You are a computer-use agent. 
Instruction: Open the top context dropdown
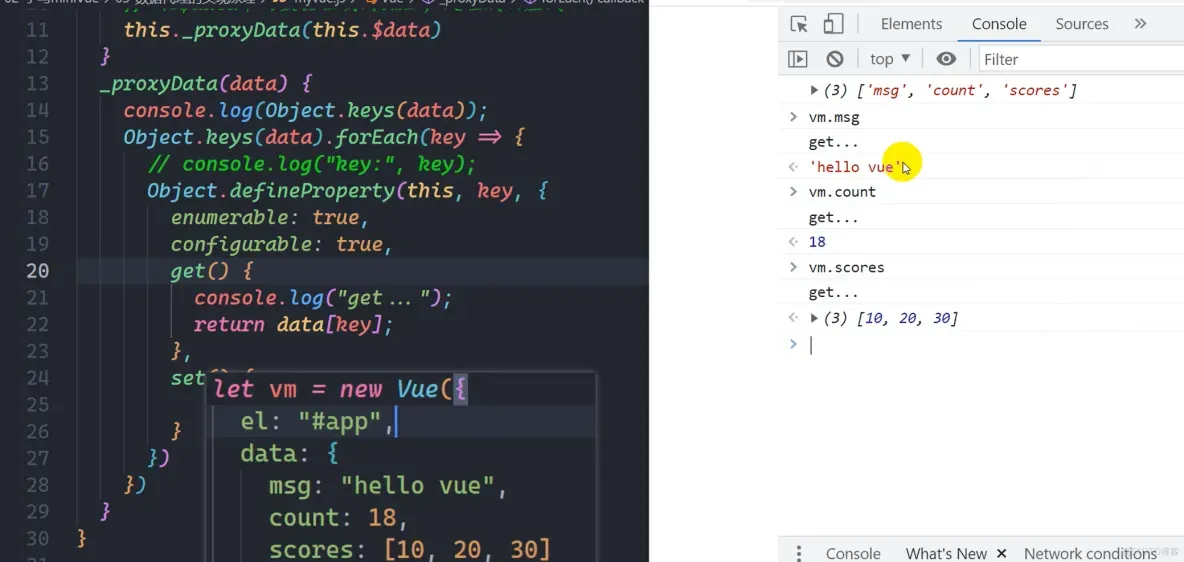point(890,59)
